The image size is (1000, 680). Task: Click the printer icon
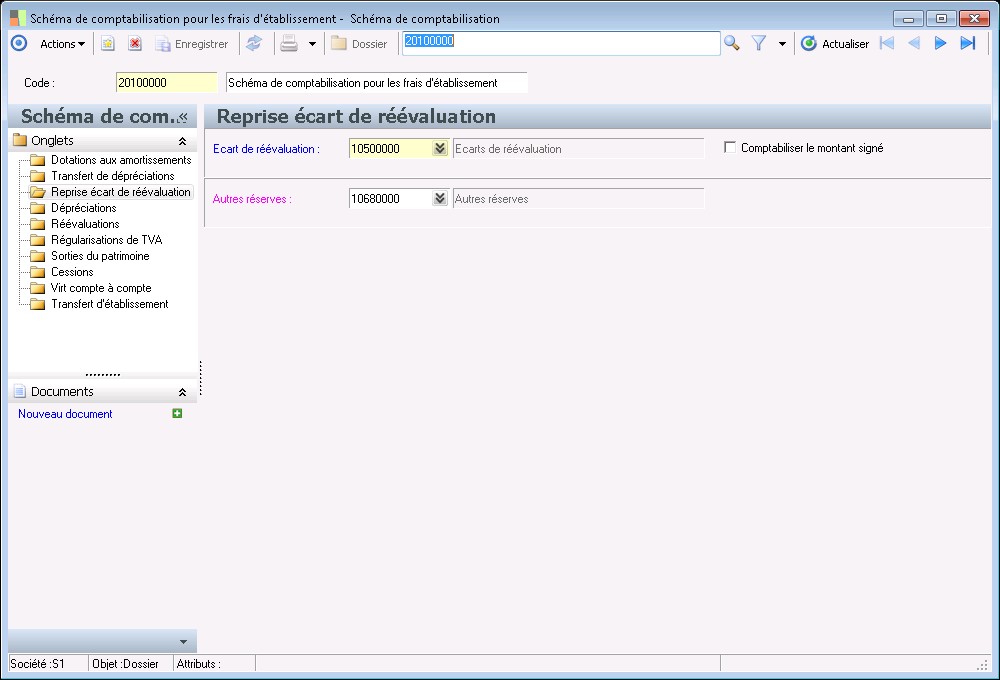click(289, 44)
